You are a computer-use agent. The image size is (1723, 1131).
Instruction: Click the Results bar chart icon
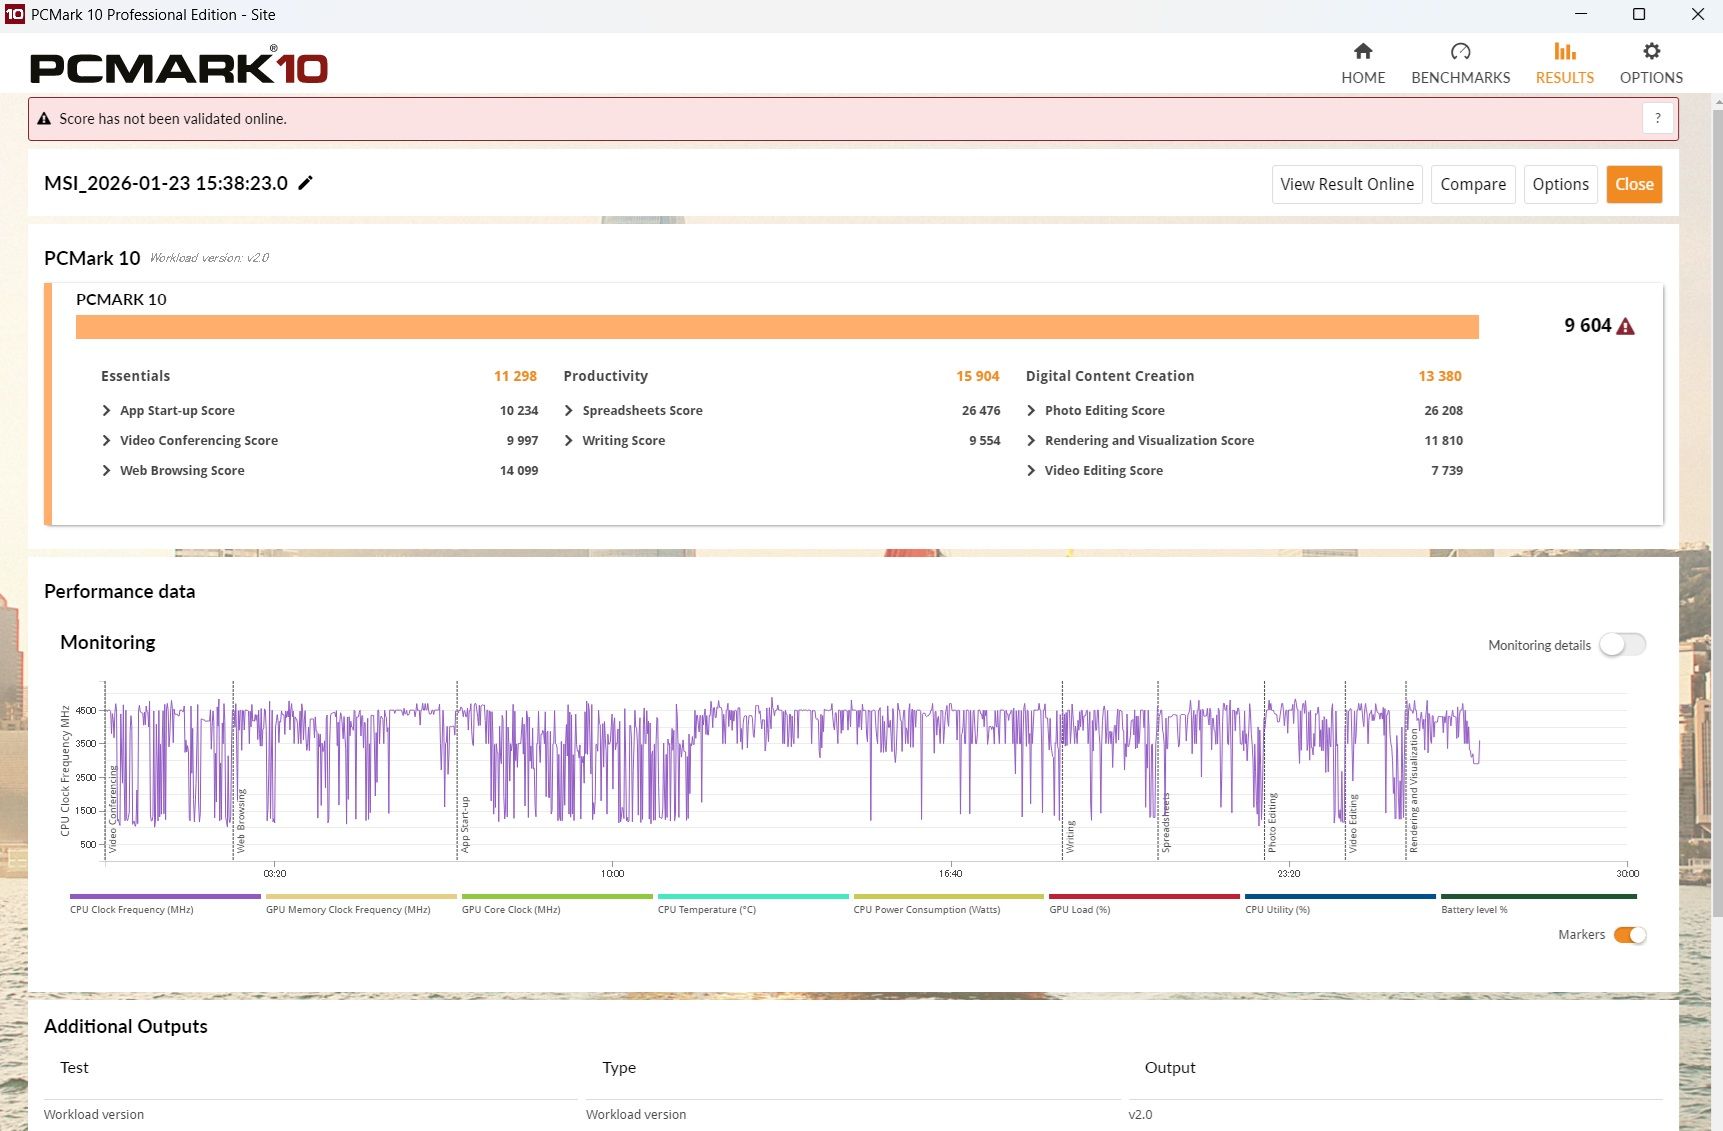pyautogui.click(x=1564, y=52)
